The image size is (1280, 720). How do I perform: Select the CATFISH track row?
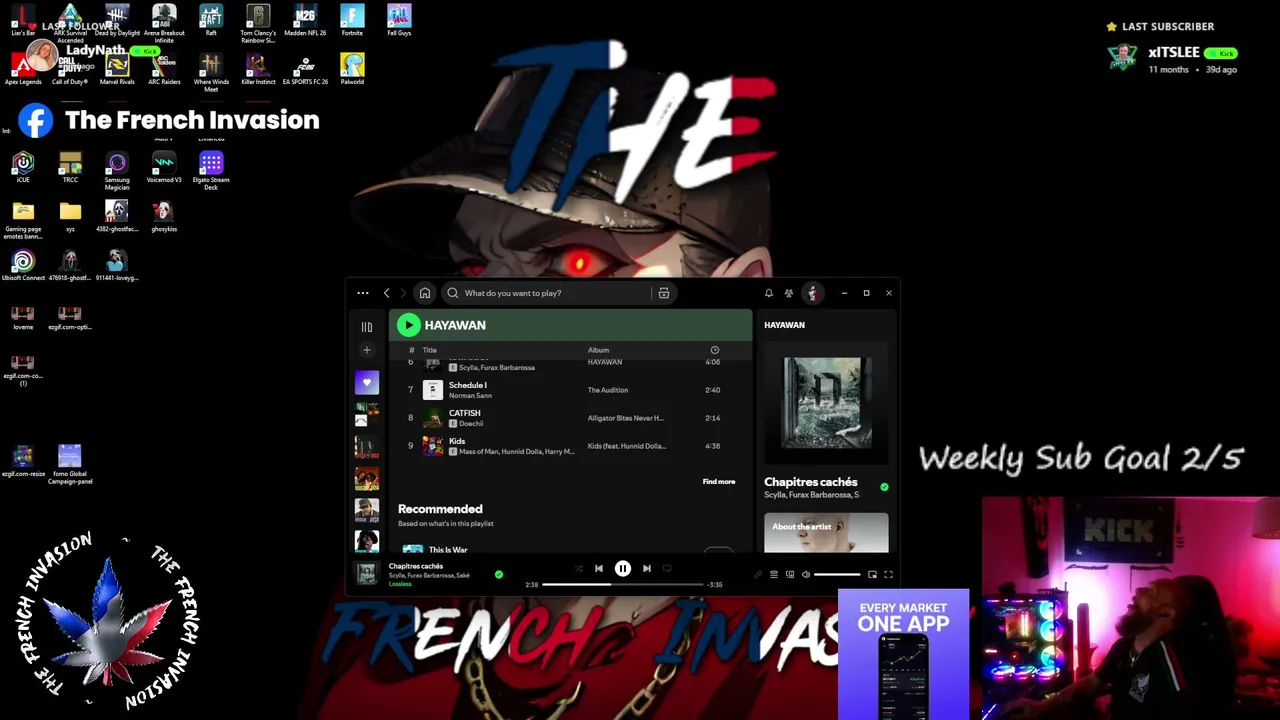570,418
